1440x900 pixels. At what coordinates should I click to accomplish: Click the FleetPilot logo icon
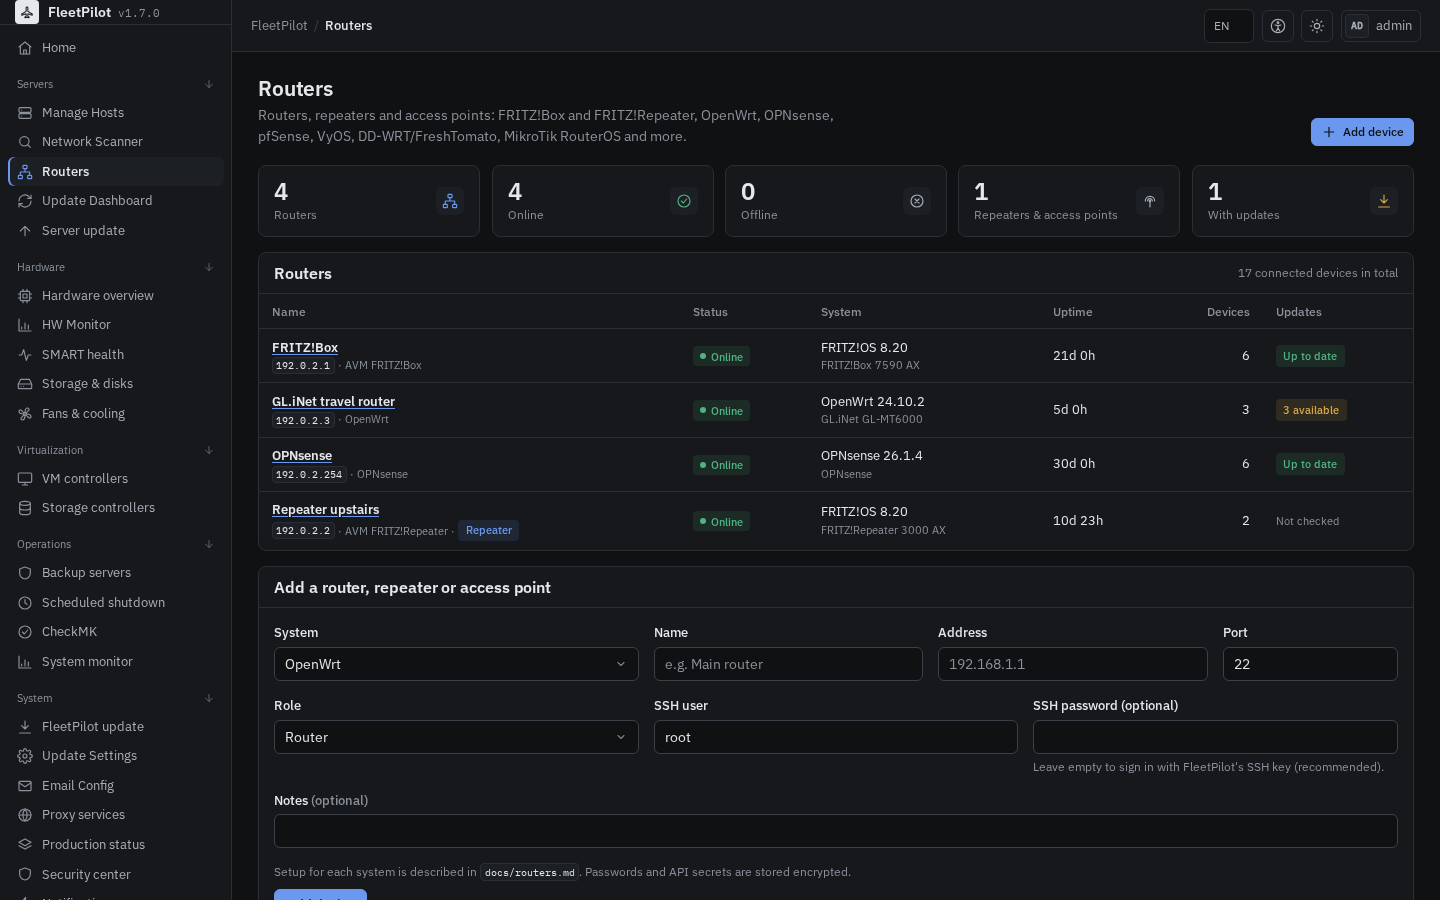27,12
